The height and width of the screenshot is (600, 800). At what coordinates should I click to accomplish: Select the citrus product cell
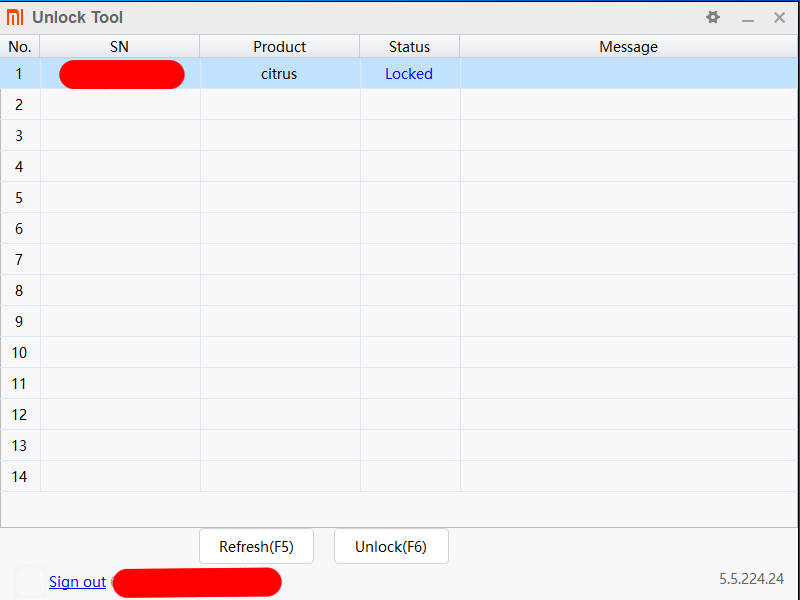(x=279, y=74)
